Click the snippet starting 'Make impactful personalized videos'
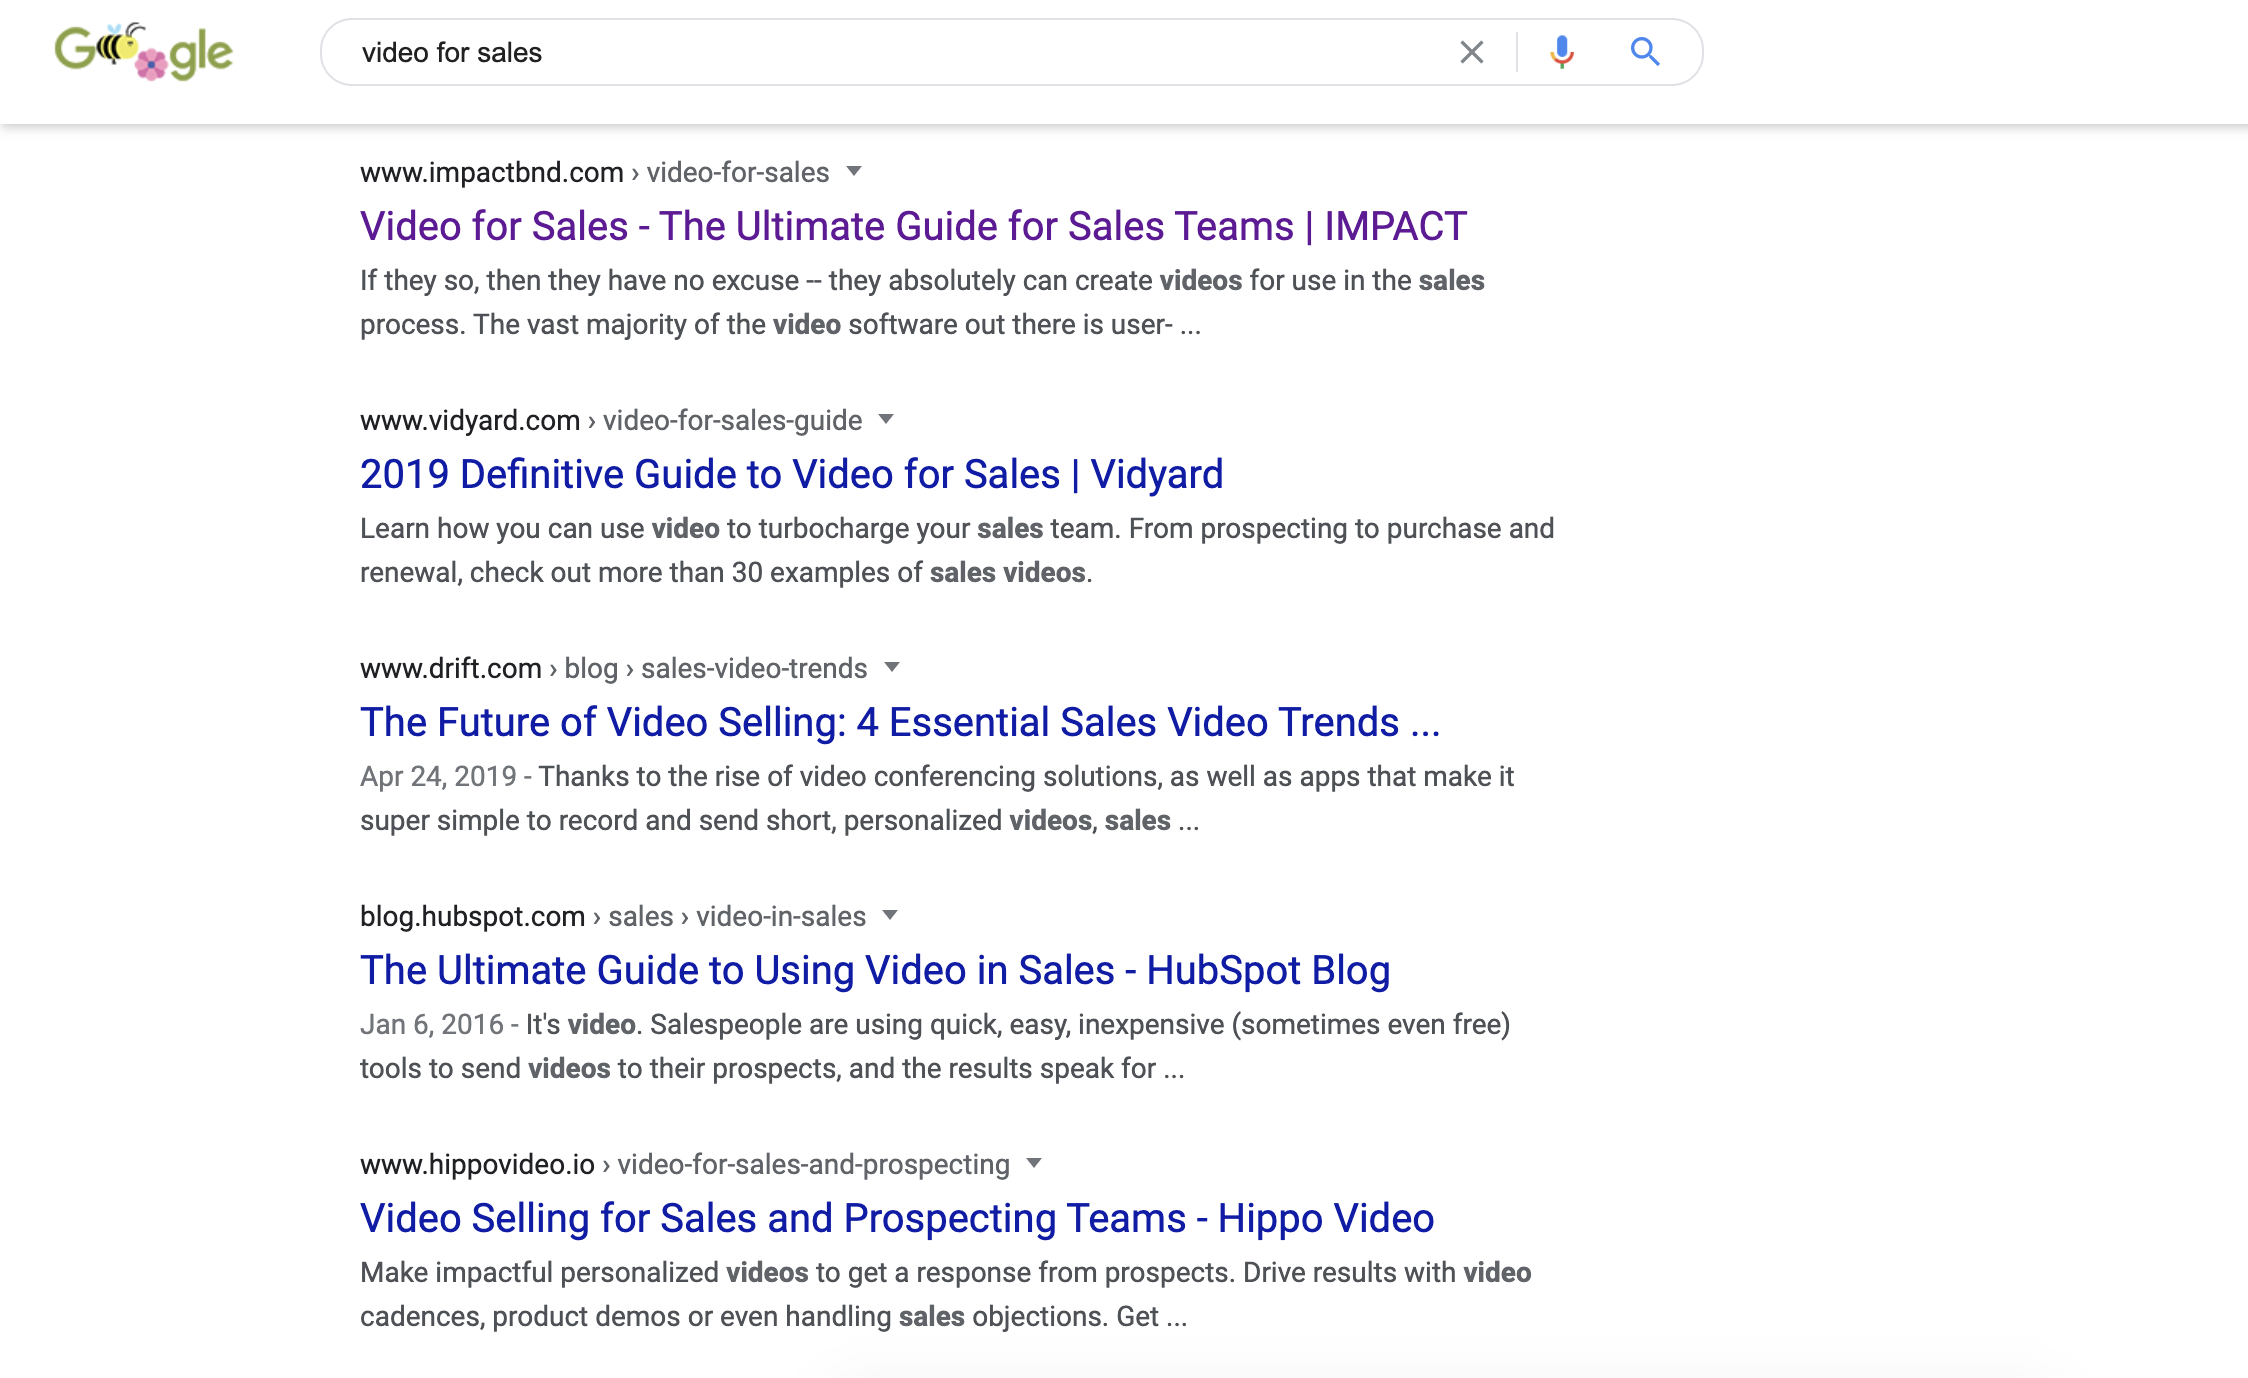The height and width of the screenshot is (1378, 2248). pos(945,1294)
